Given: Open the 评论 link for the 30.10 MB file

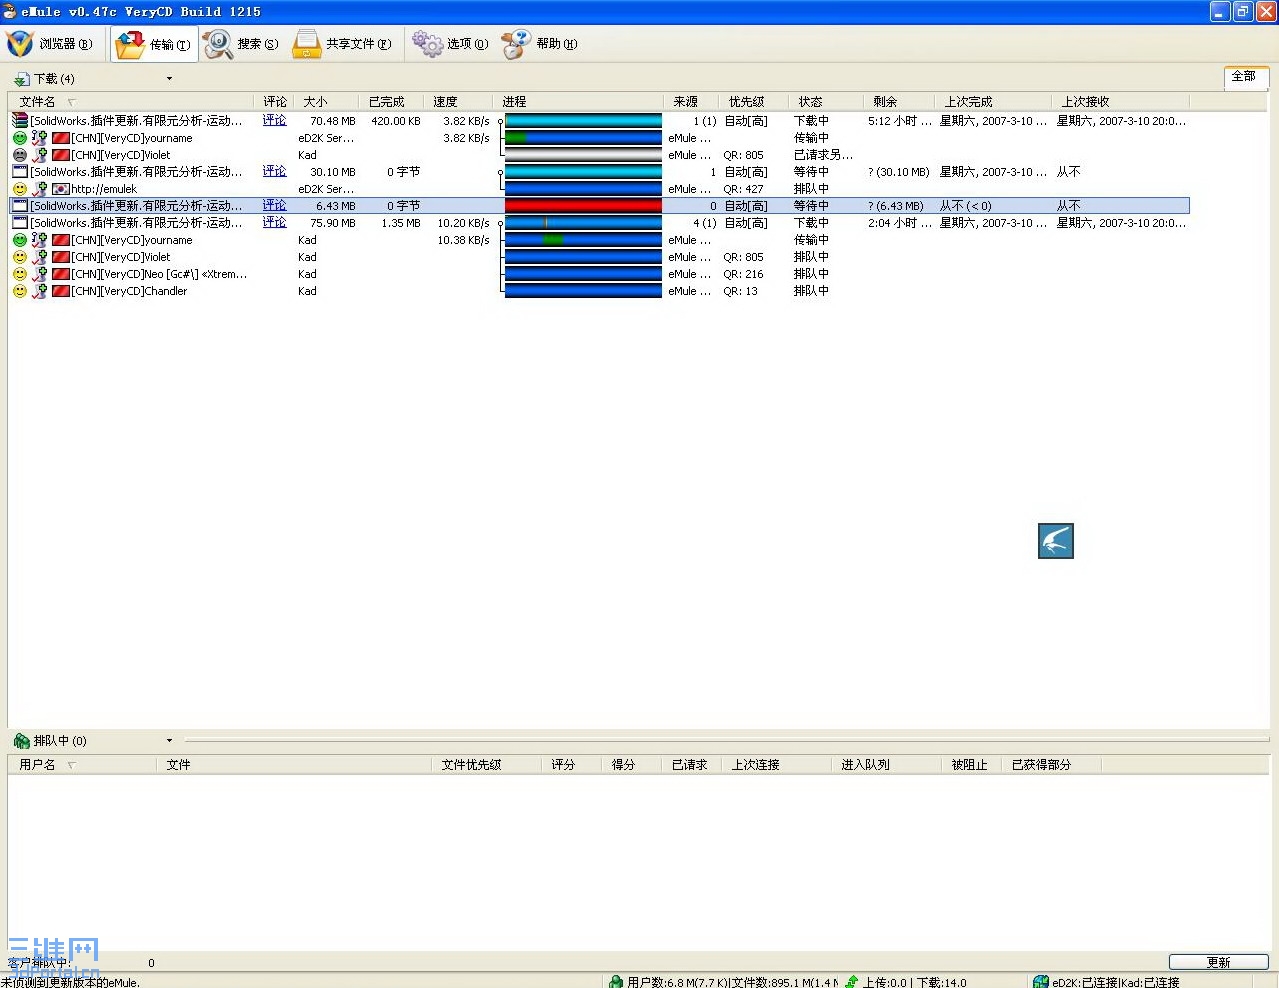Looking at the screenshot, I should point(274,171).
